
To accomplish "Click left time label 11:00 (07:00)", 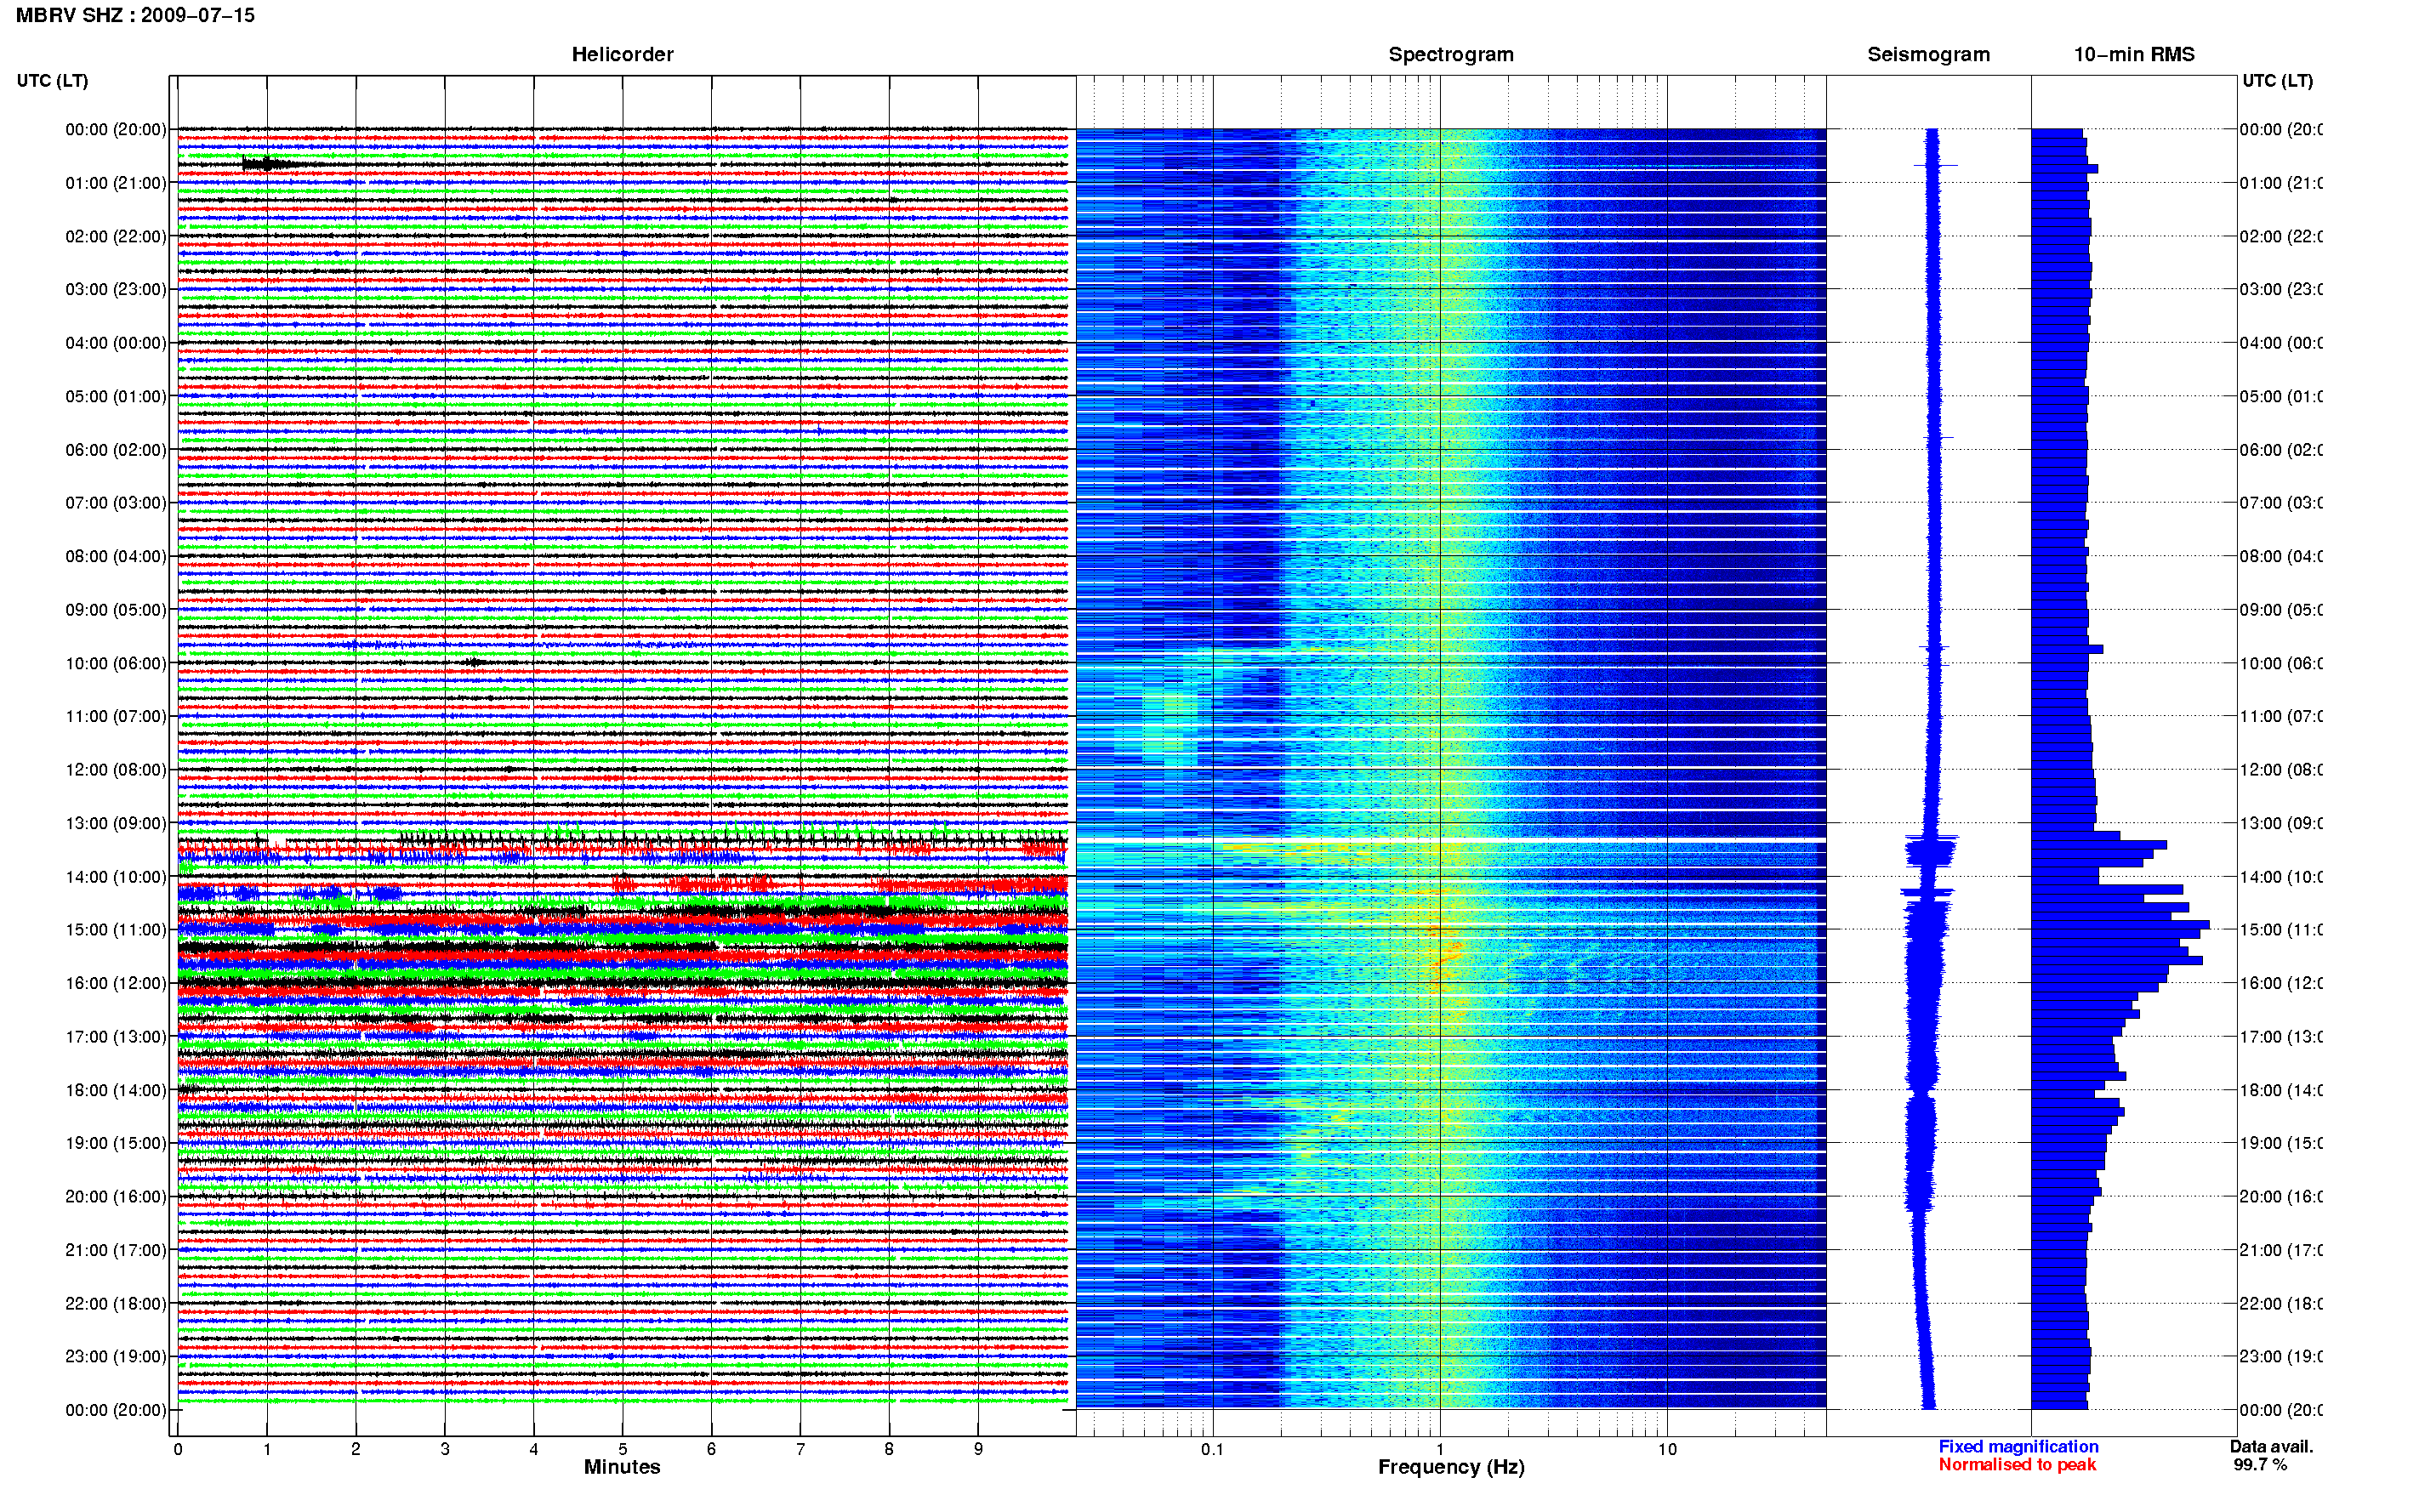I will pyautogui.click(x=116, y=716).
